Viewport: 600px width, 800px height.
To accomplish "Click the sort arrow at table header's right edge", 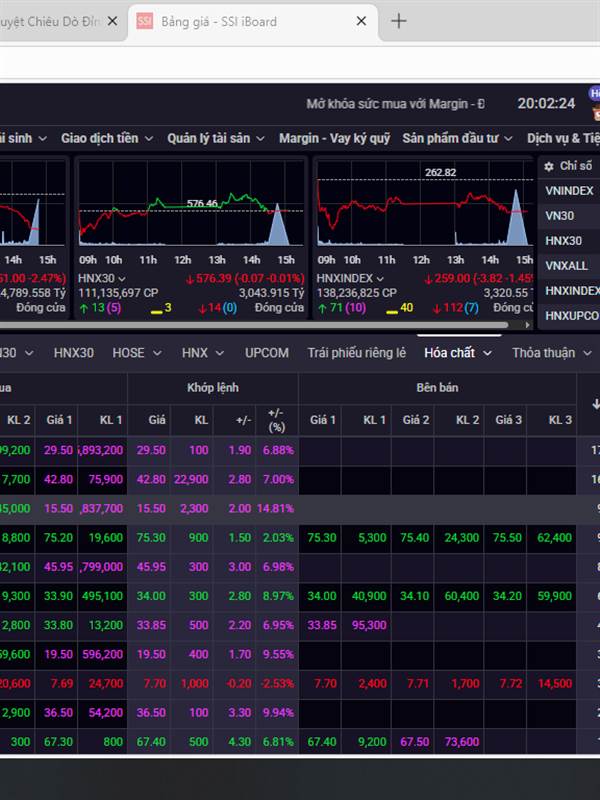I will (x=596, y=404).
